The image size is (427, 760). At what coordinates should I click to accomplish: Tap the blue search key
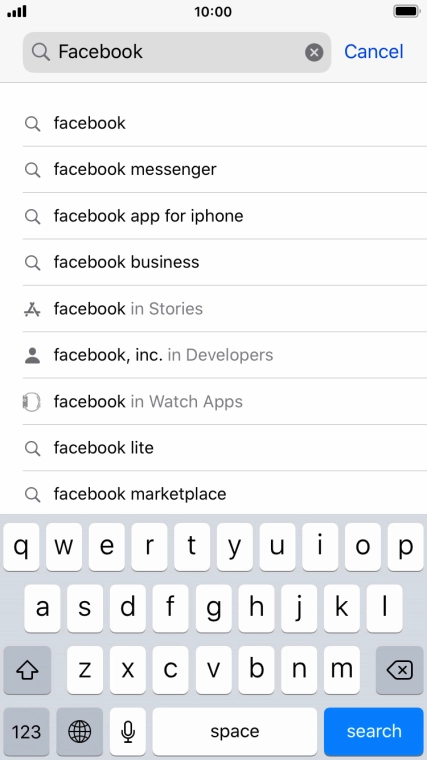pyautogui.click(x=374, y=731)
